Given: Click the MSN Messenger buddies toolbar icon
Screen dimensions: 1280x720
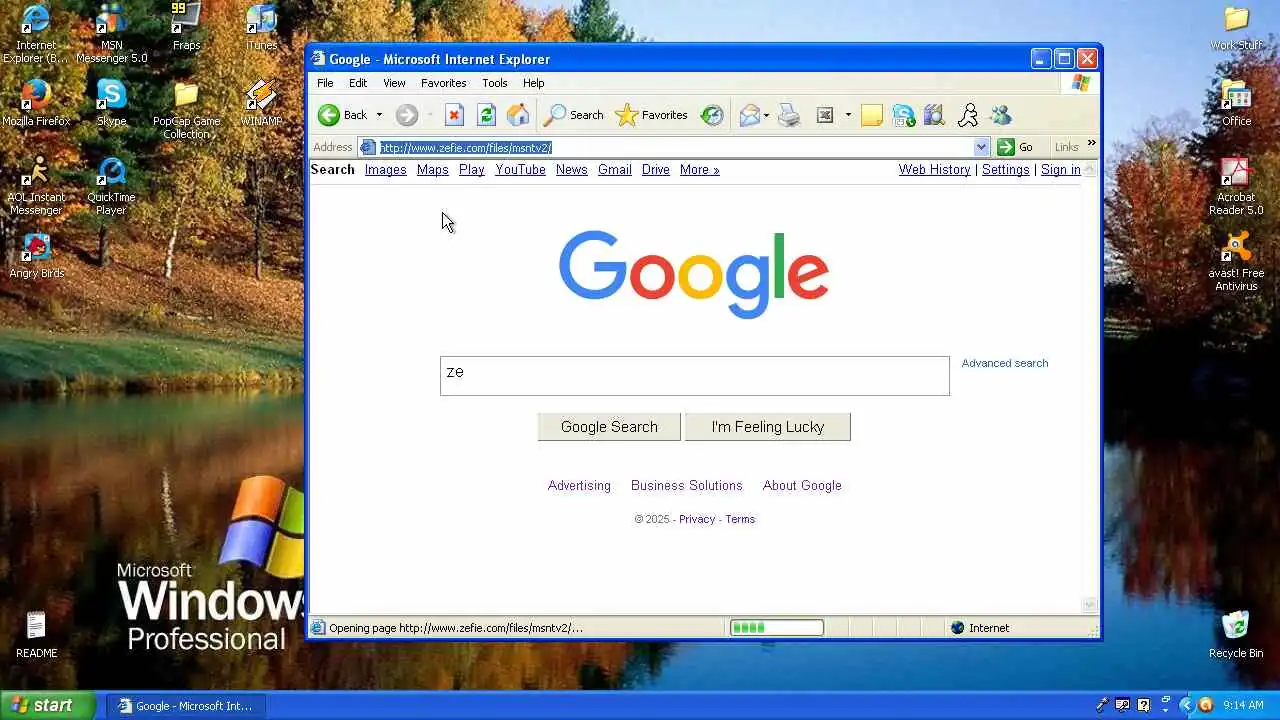Looking at the screenshot, I should tap(1000, 115).
